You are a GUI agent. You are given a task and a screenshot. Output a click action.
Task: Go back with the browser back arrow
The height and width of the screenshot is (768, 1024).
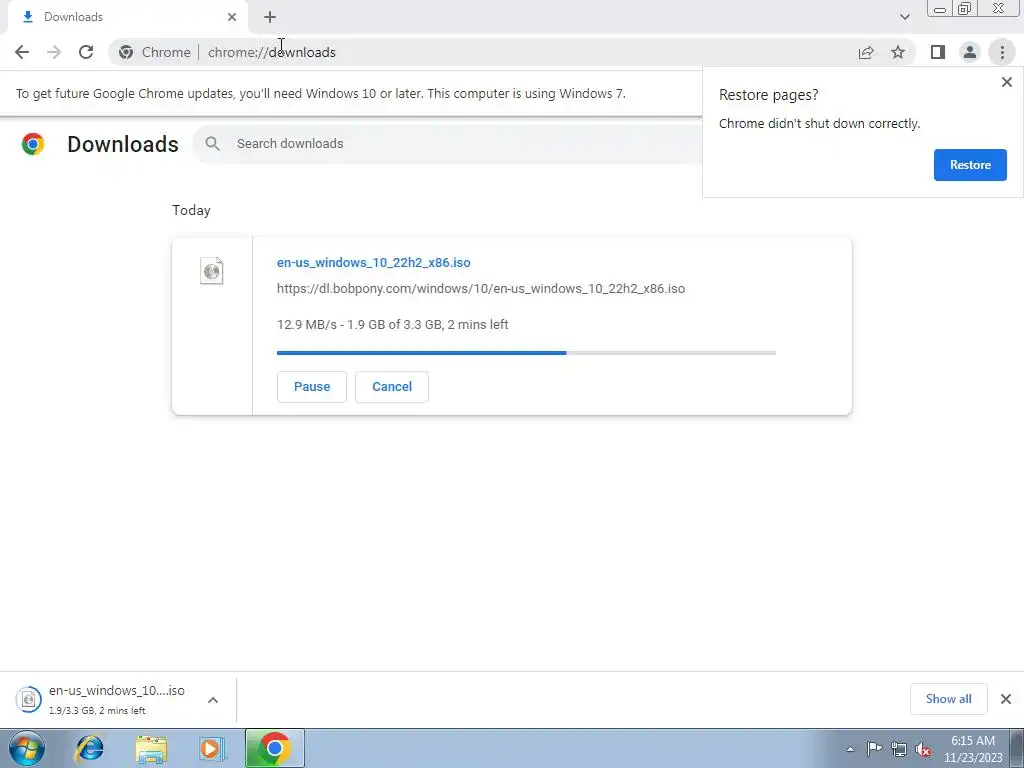22,52
